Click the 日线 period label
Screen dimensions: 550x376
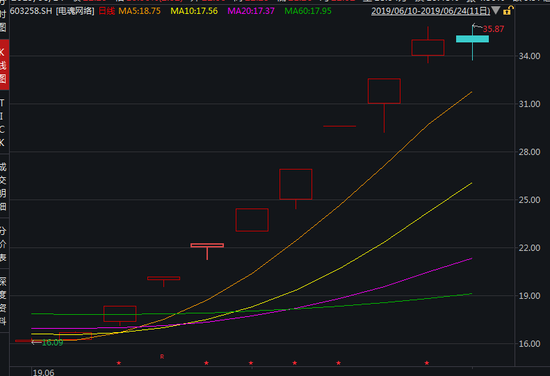click(106, 11)
